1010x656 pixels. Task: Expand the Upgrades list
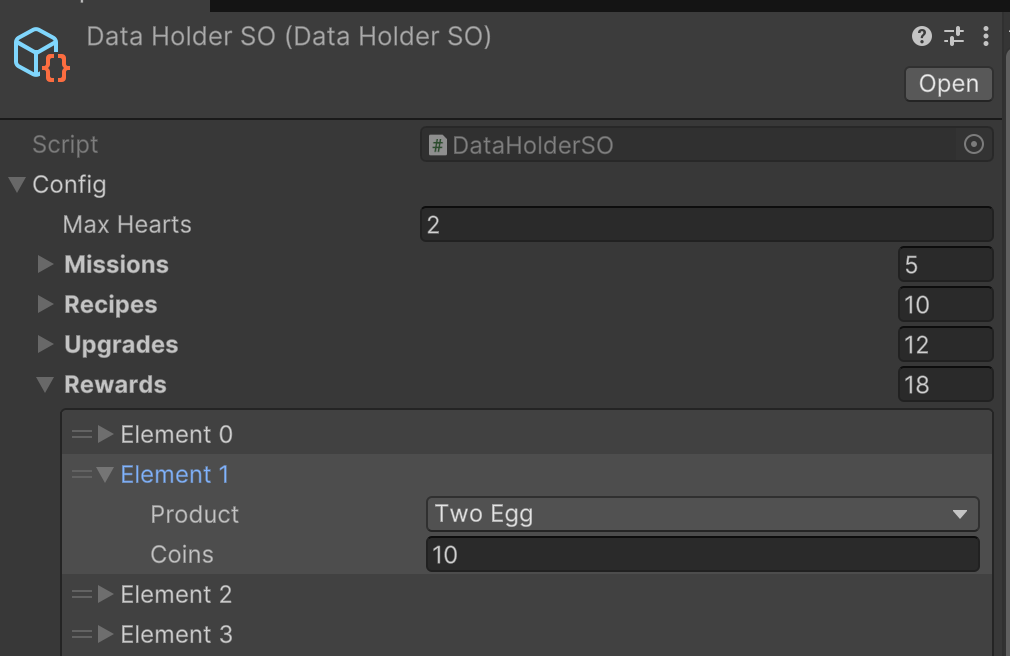click(x=44, y=344)
